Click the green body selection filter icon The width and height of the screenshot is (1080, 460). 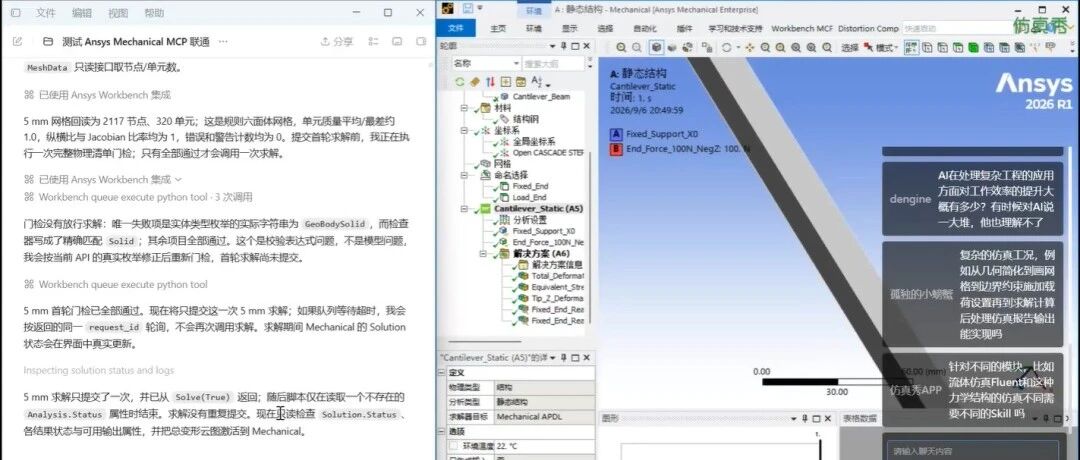[973, 48]
